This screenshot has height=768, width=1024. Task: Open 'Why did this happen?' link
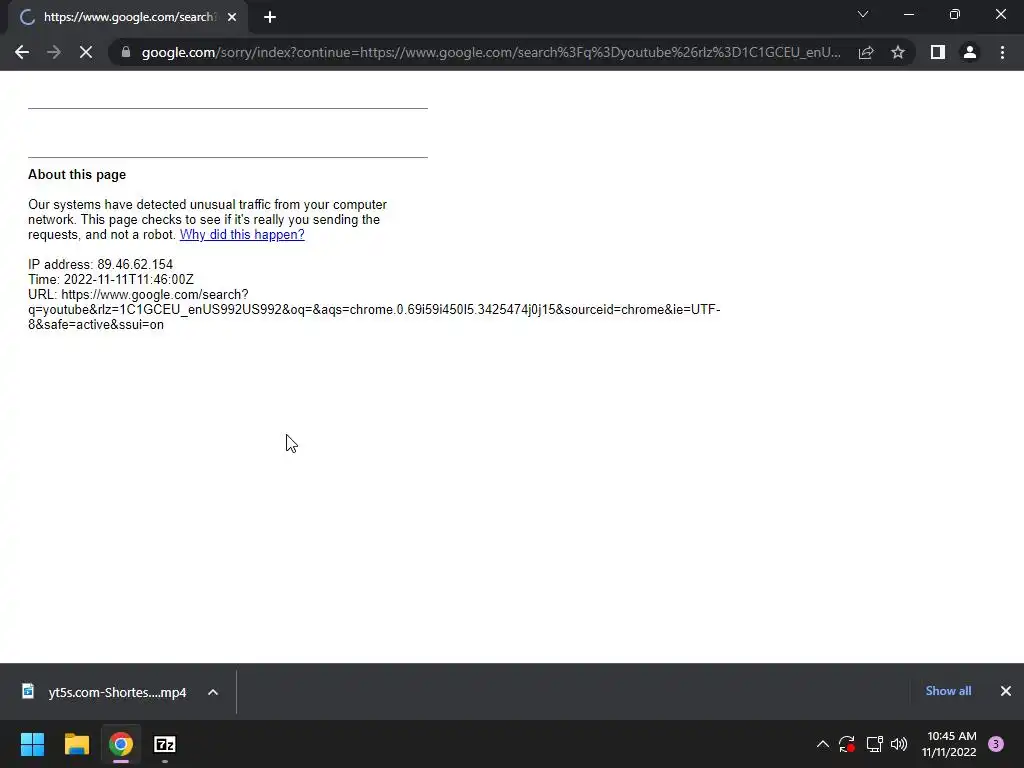pos(242,234)
